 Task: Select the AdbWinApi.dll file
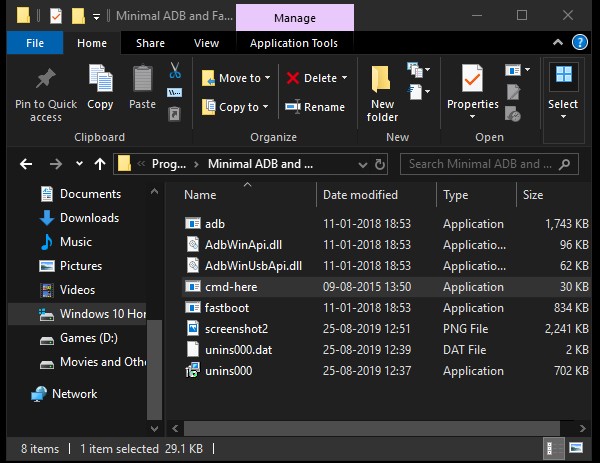[386, 245]
